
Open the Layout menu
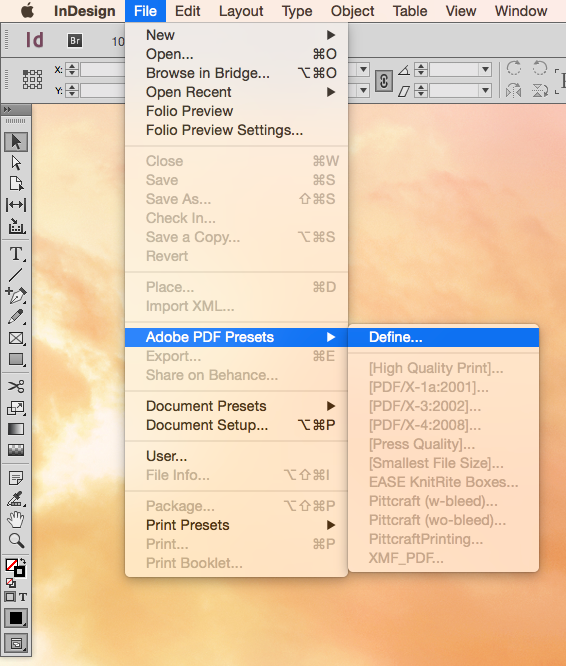[241, 11]
